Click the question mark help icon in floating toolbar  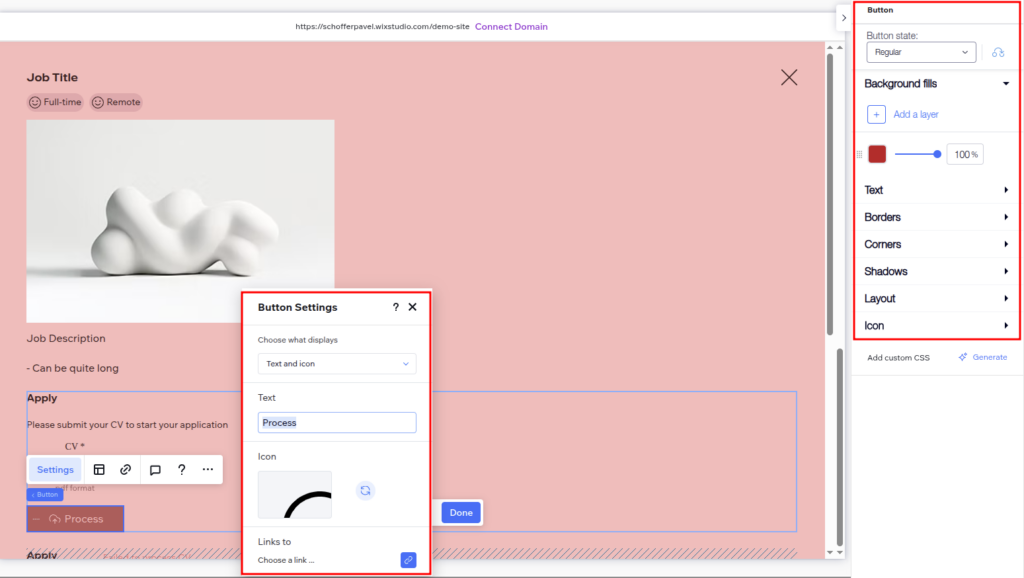[x=181, y=469]
